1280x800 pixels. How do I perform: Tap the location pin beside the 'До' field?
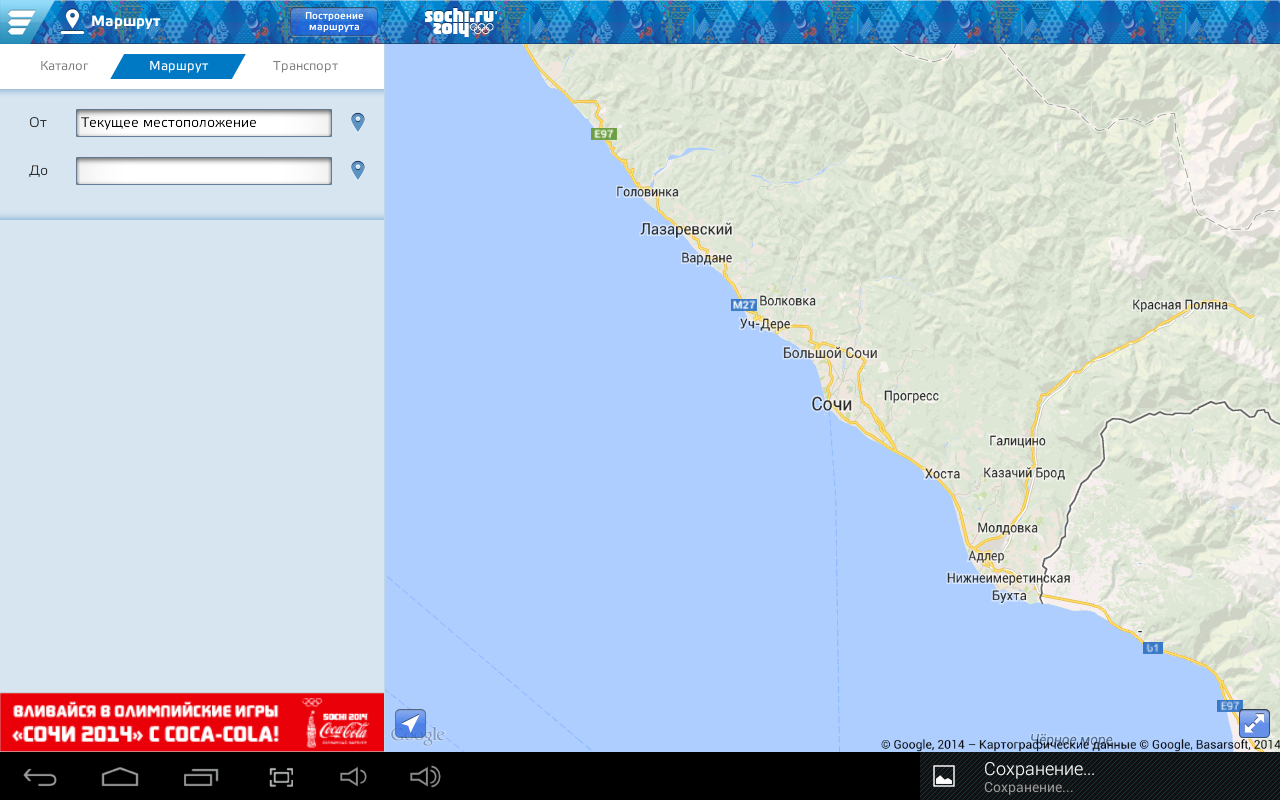coord(358,170)
